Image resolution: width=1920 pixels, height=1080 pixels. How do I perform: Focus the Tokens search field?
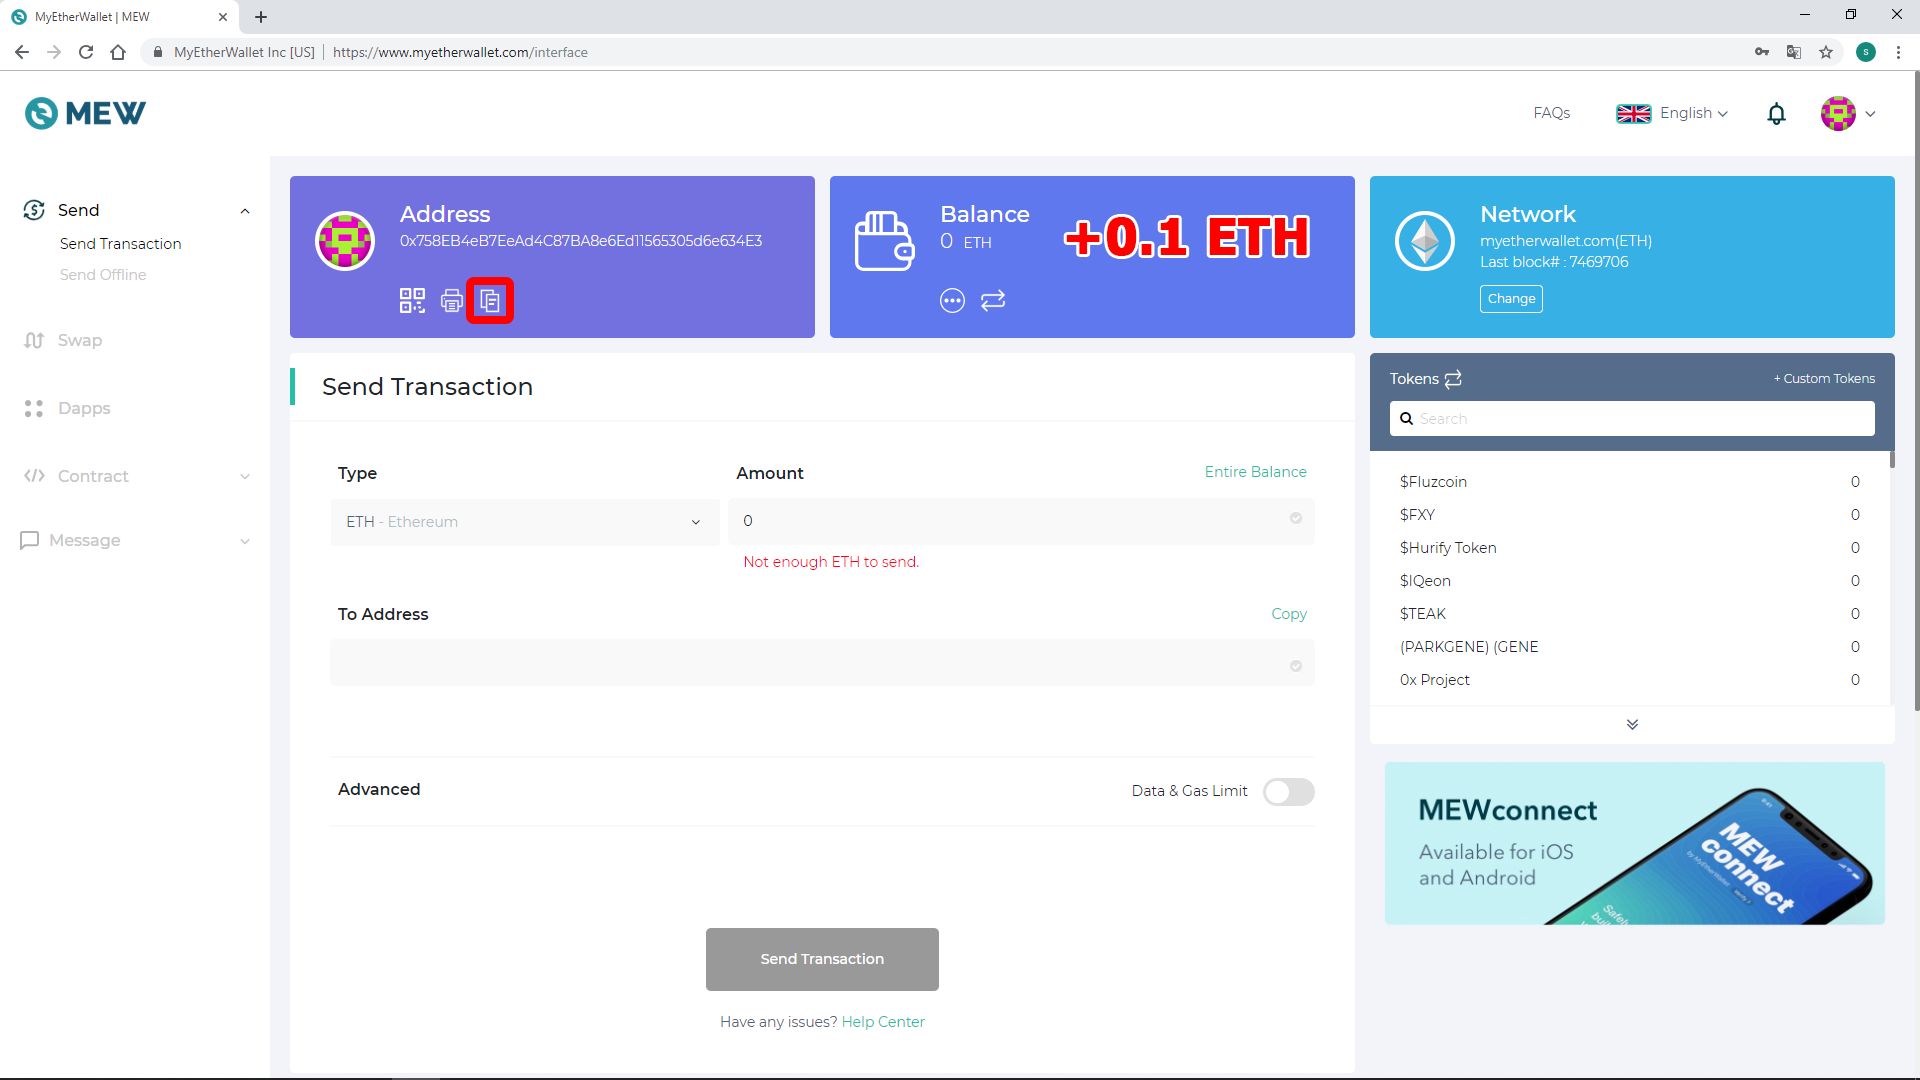[x=1632, y=419]
